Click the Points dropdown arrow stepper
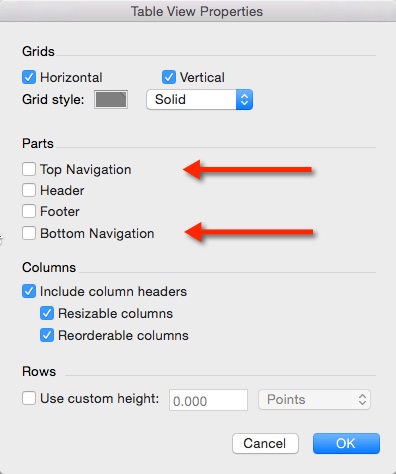The height and width of the screenshot is (474, 396). pos(362,399)
